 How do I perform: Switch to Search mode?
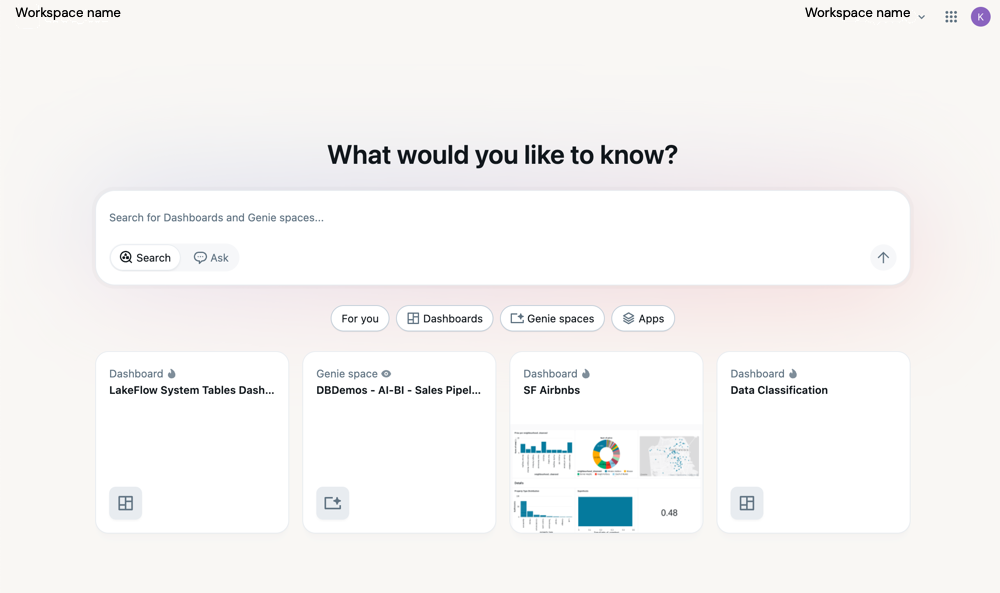(x=145, y=258)
